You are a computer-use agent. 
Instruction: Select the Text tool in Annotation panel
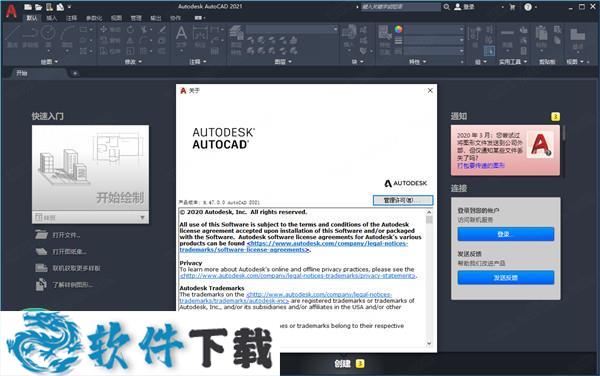click(x=181, y=37)
